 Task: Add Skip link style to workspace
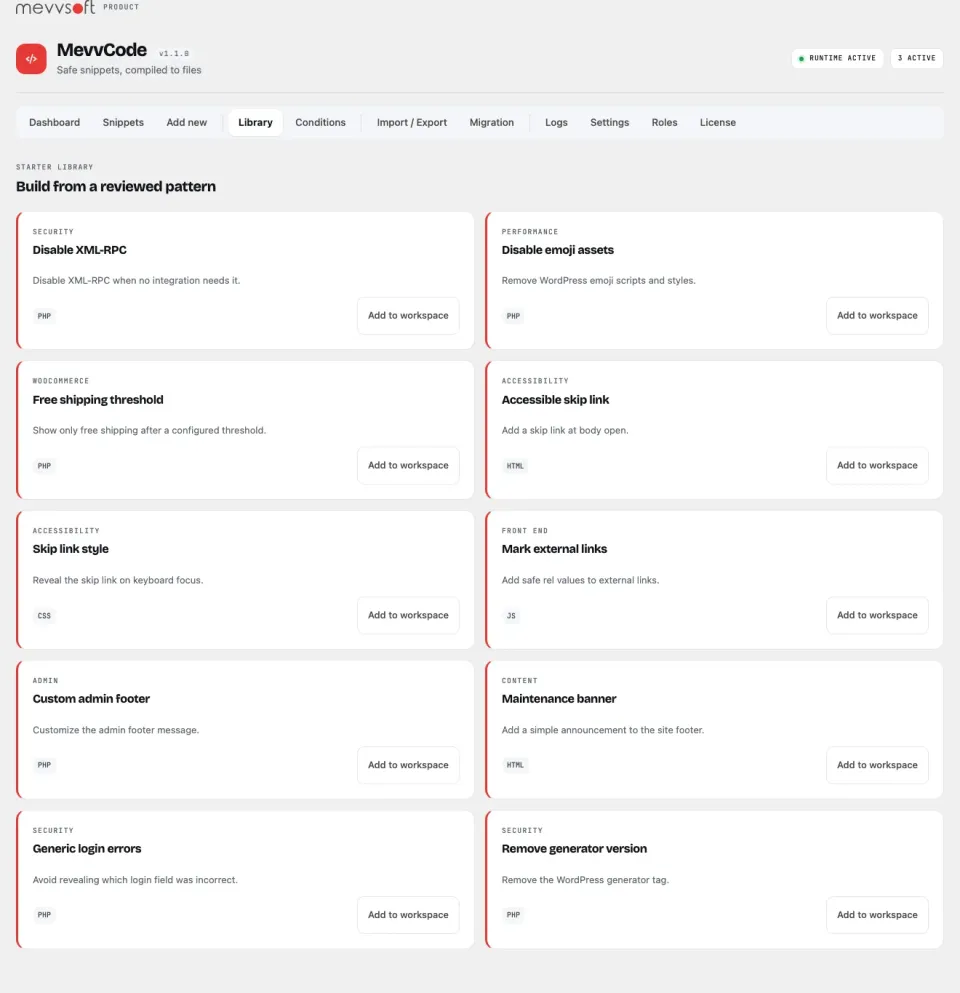[x=408, y=615]
